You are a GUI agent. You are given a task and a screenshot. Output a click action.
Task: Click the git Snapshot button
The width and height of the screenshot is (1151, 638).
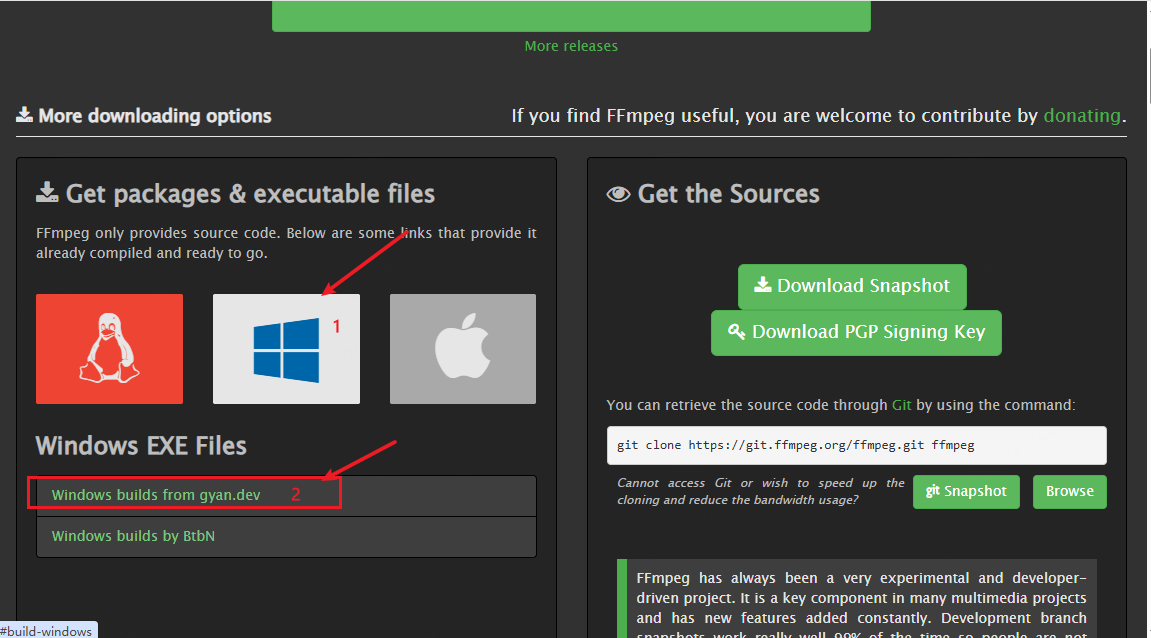966,492
